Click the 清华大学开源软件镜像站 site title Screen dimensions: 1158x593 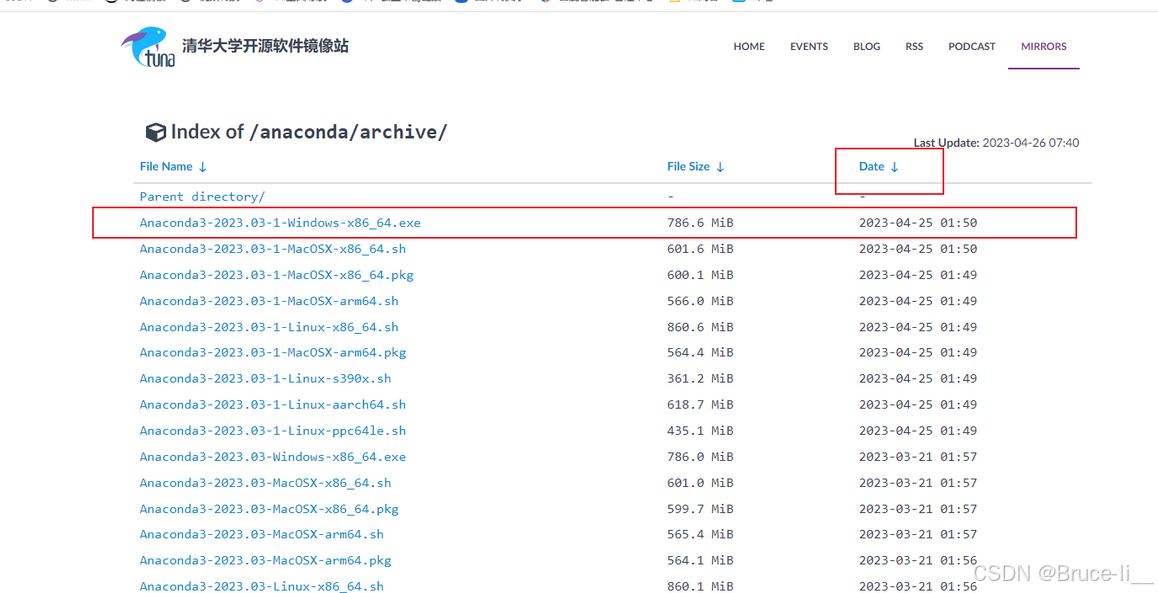[x=266, y=46]
